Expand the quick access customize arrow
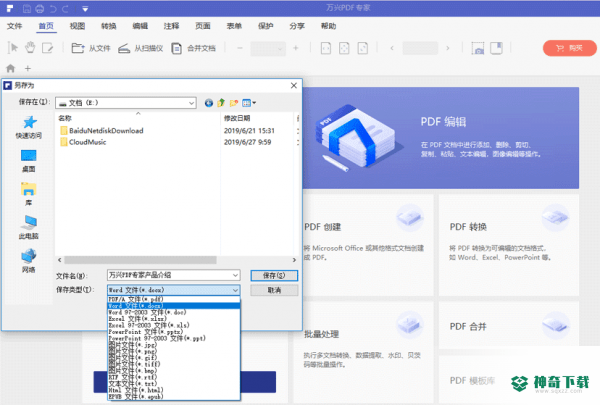Screen dimensions: 600x405 pyautogui.click(x=85, y=9)
